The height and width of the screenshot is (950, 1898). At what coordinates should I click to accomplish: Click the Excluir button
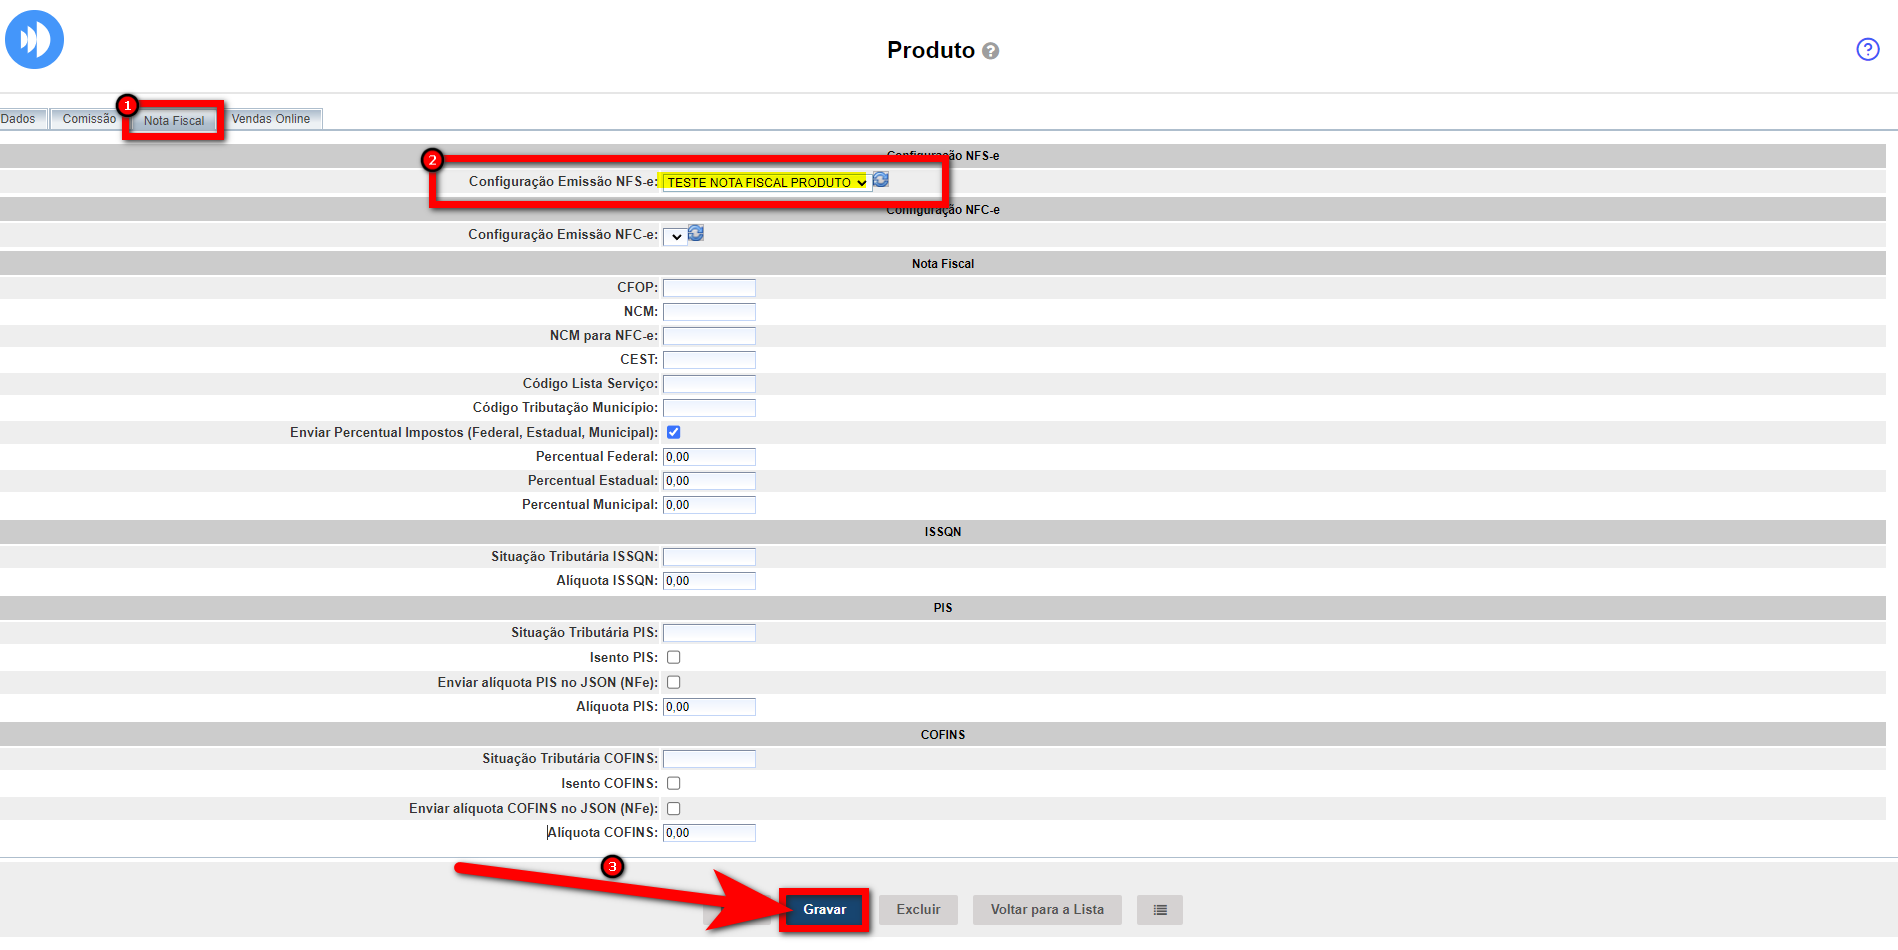click(x=918, y=910)
